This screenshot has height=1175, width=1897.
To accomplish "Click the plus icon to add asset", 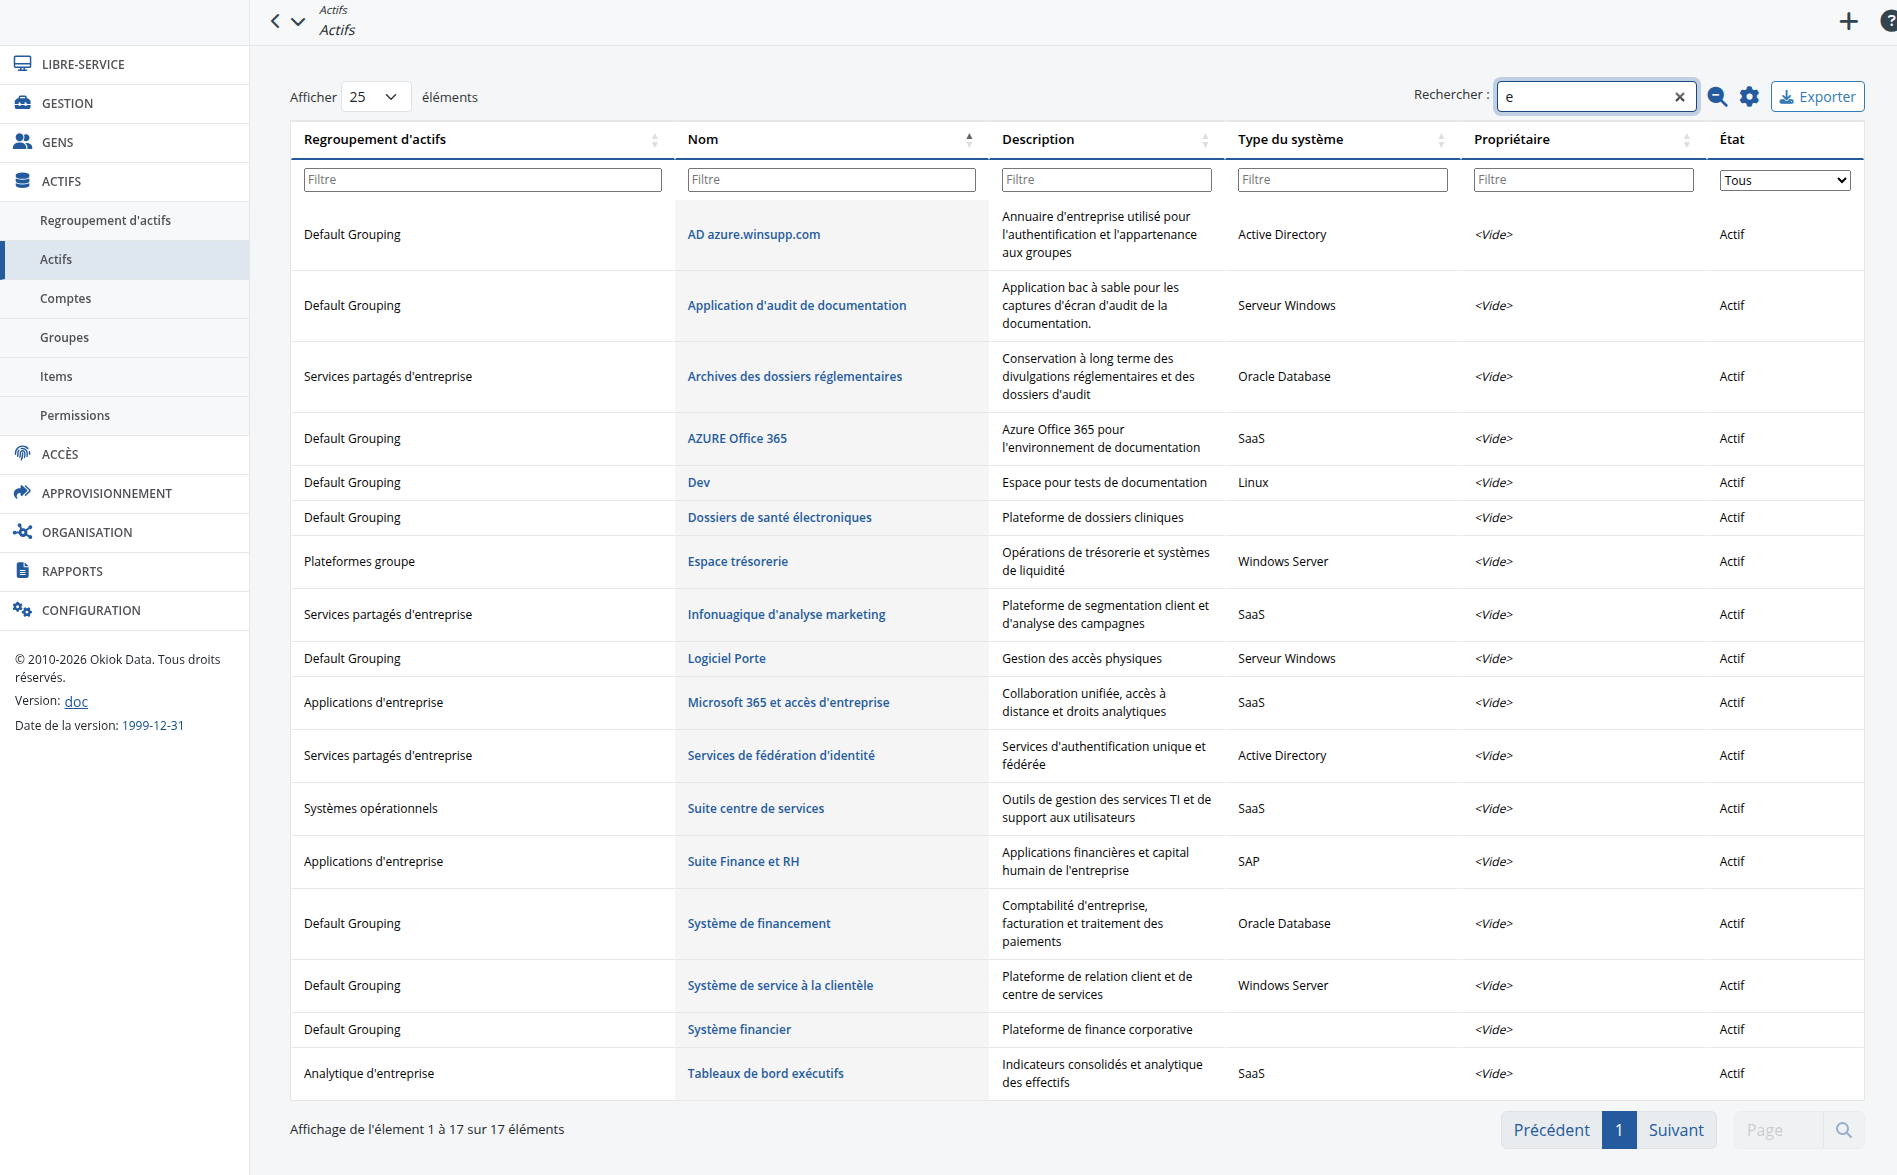I will point(1849,21).
